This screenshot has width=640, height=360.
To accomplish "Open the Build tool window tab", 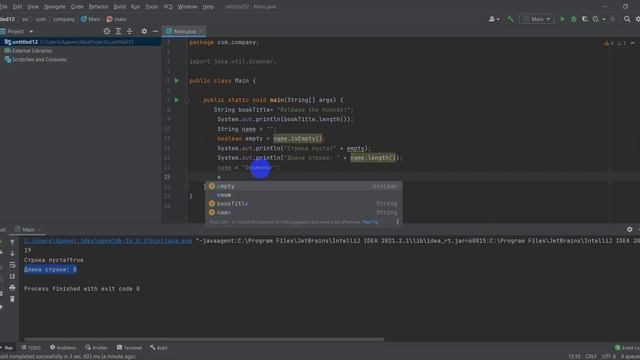I will [159, 348].
